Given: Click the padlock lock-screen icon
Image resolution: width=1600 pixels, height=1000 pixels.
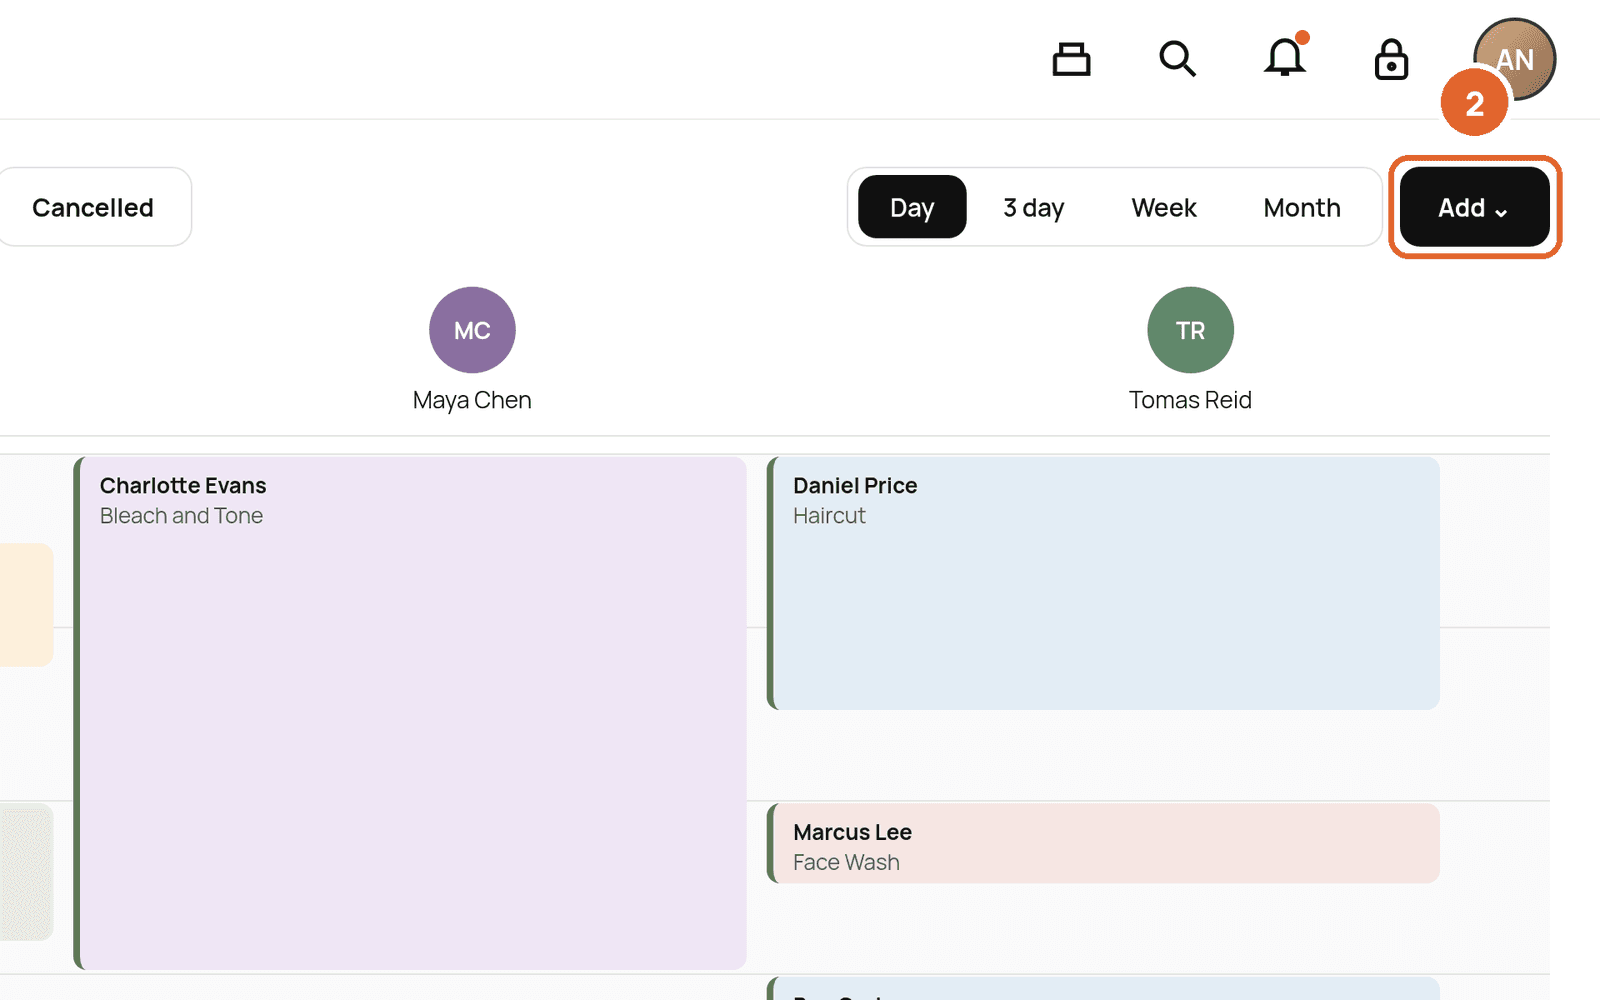Looking at the screenshot, I should click(x=1391, y=59).
